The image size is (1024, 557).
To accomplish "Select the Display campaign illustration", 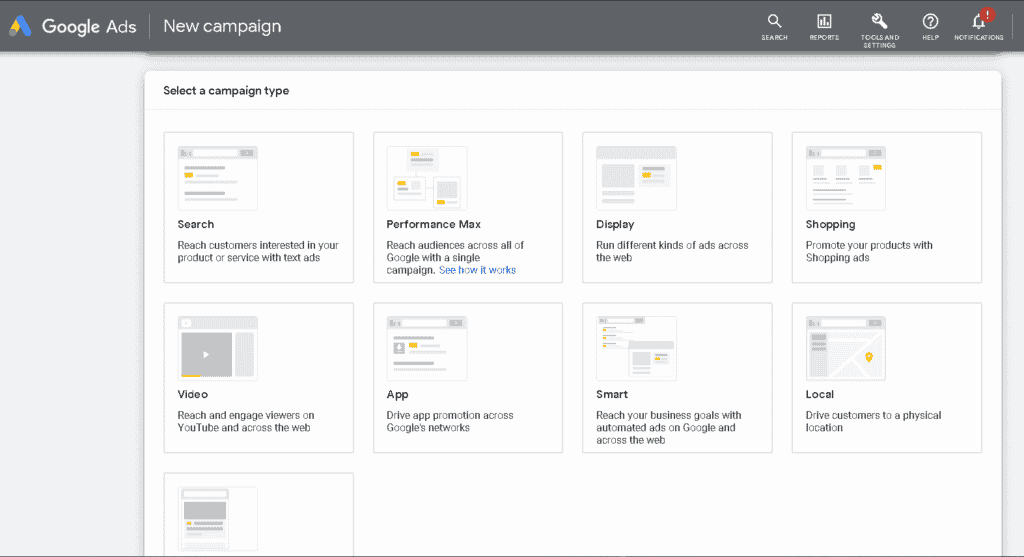I will tap(636, 178).
